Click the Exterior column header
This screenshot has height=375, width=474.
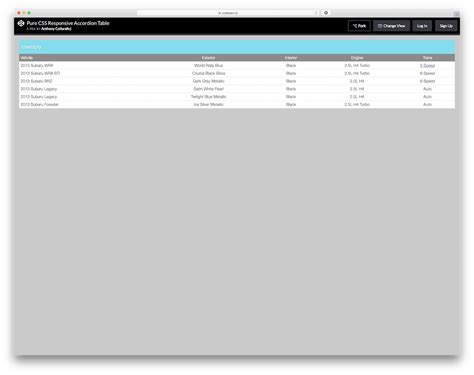coord(208,58)
